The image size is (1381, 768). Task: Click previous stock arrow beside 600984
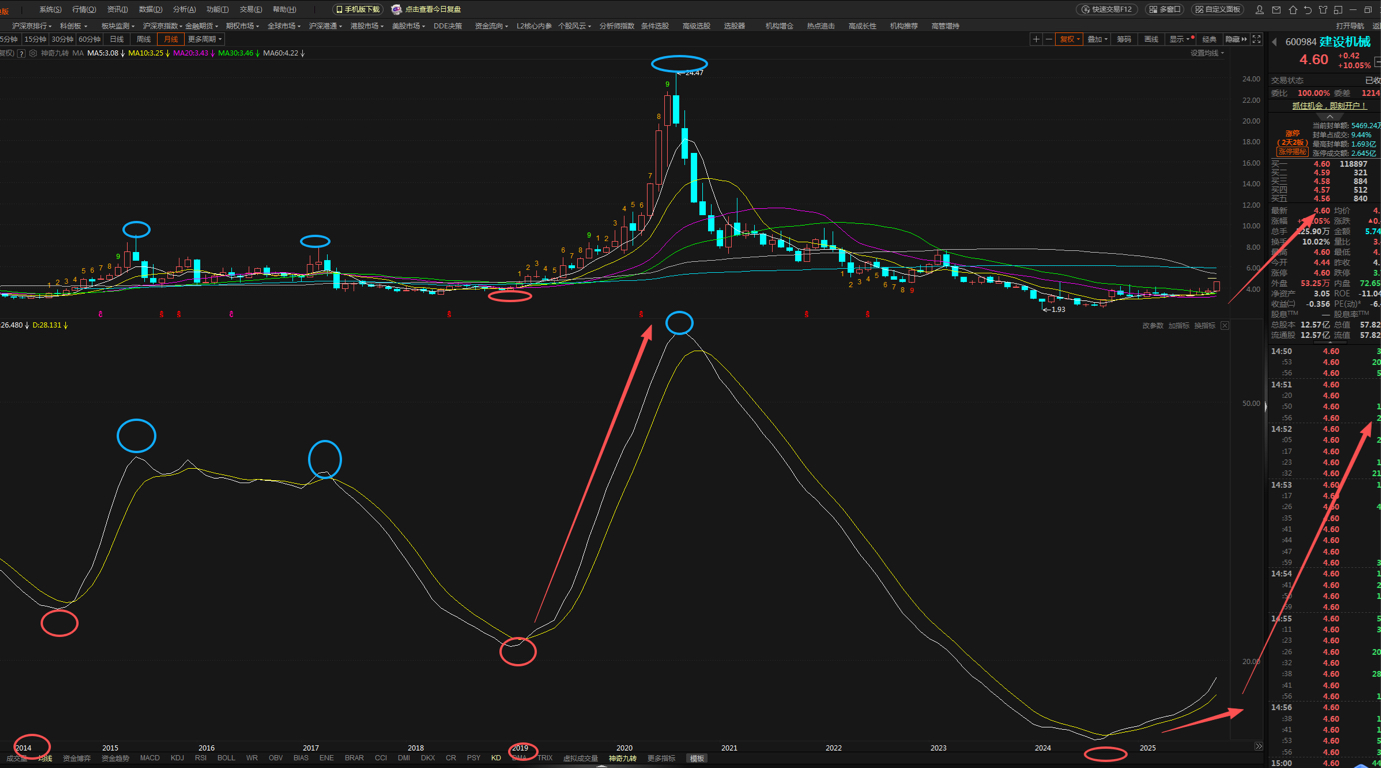tap(1274, 42)
